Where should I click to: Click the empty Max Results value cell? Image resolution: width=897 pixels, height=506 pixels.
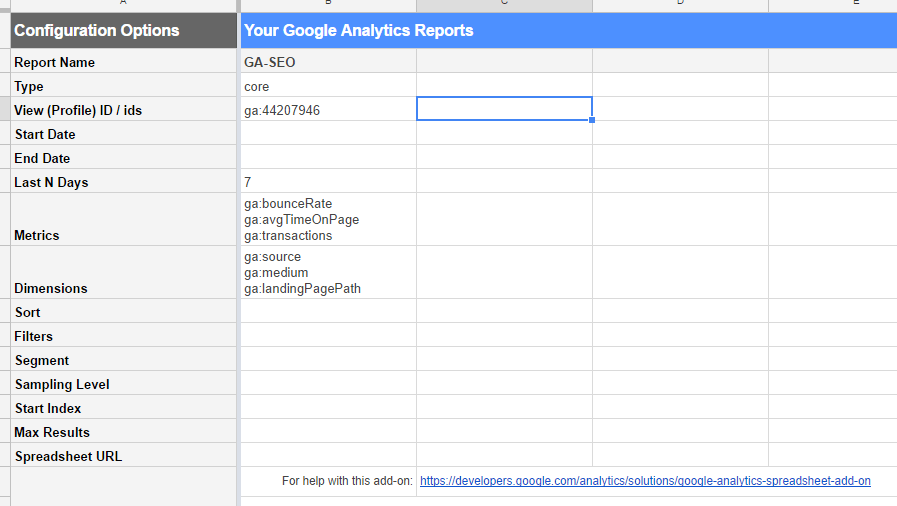(328, 432)
